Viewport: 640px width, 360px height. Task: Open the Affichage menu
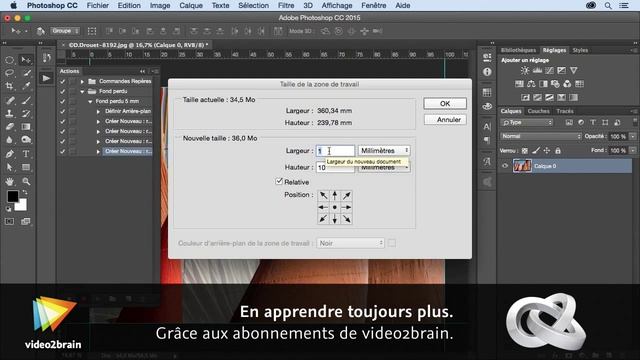pyautogui.click(x=337, y=5)
